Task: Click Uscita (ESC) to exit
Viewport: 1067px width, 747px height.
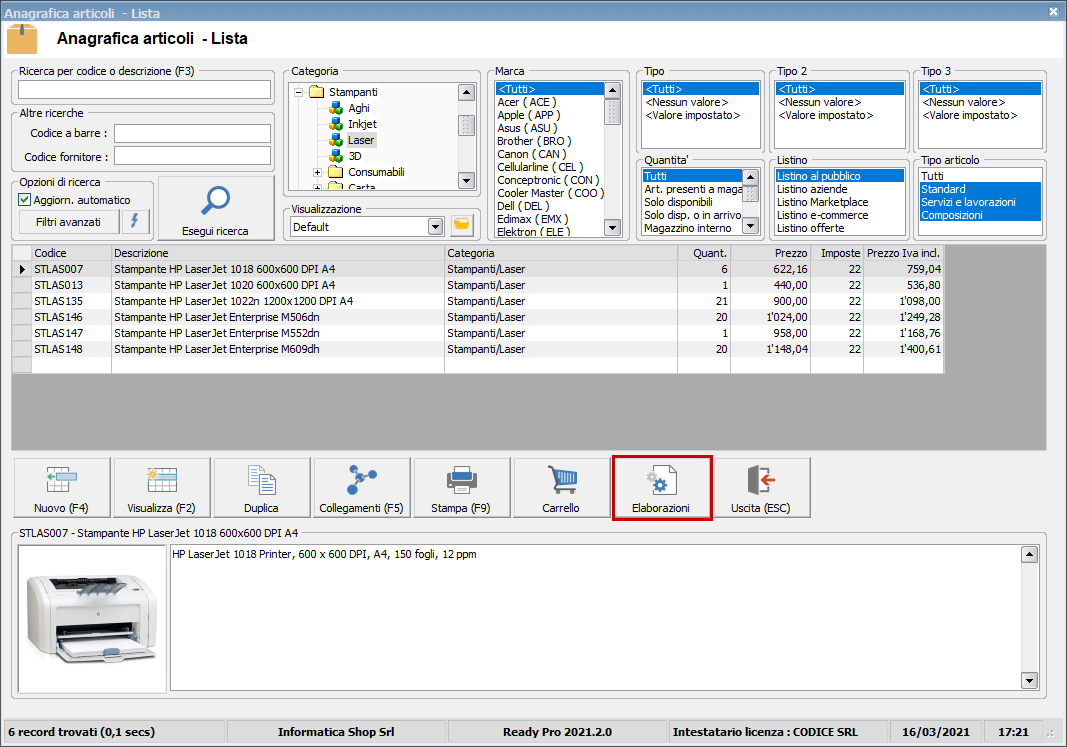Action: 761,487
